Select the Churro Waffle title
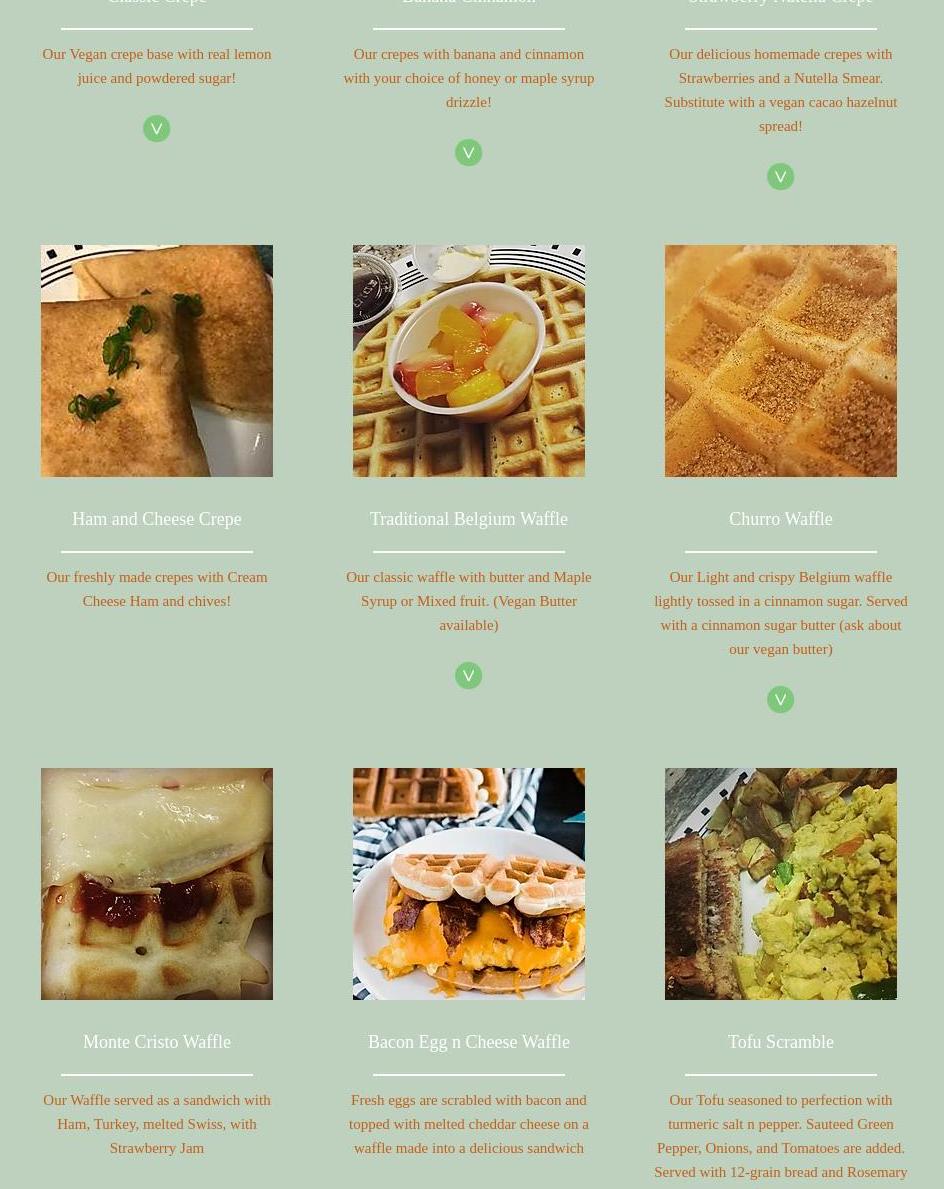This screenshot has width=944, height=1189. tap(781, 519)
